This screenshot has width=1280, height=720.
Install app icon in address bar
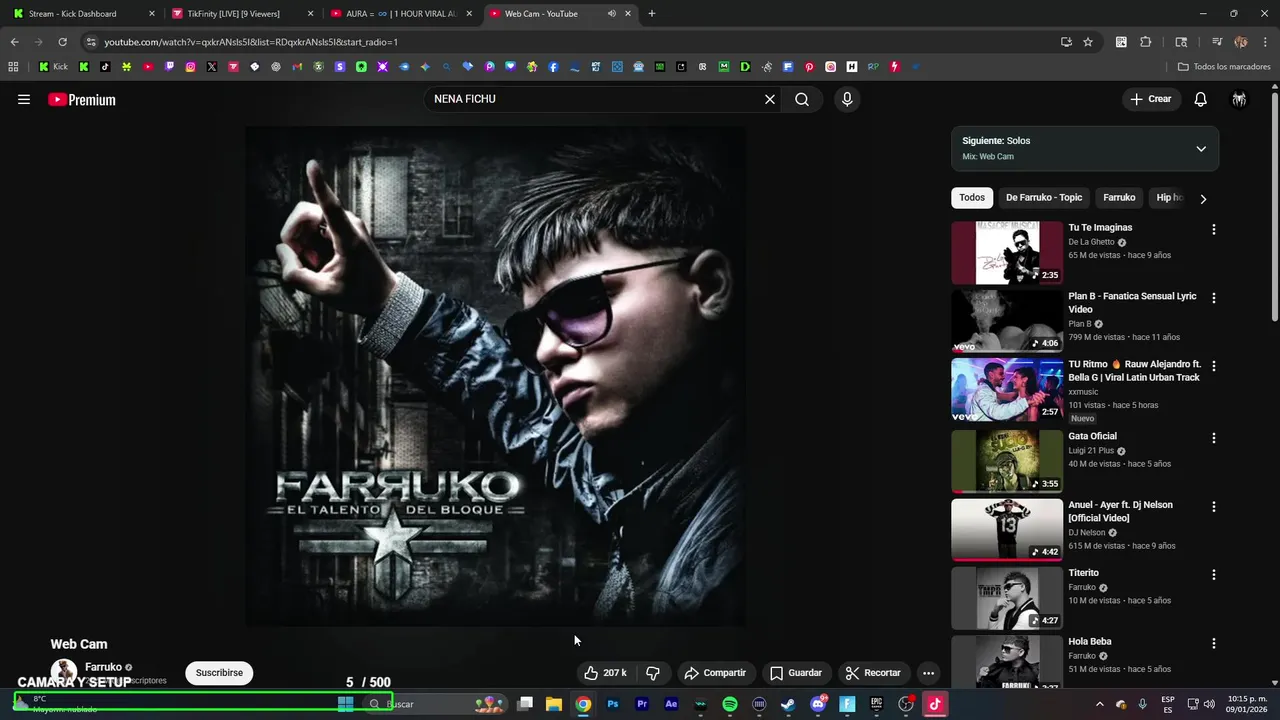[1066, 42]
